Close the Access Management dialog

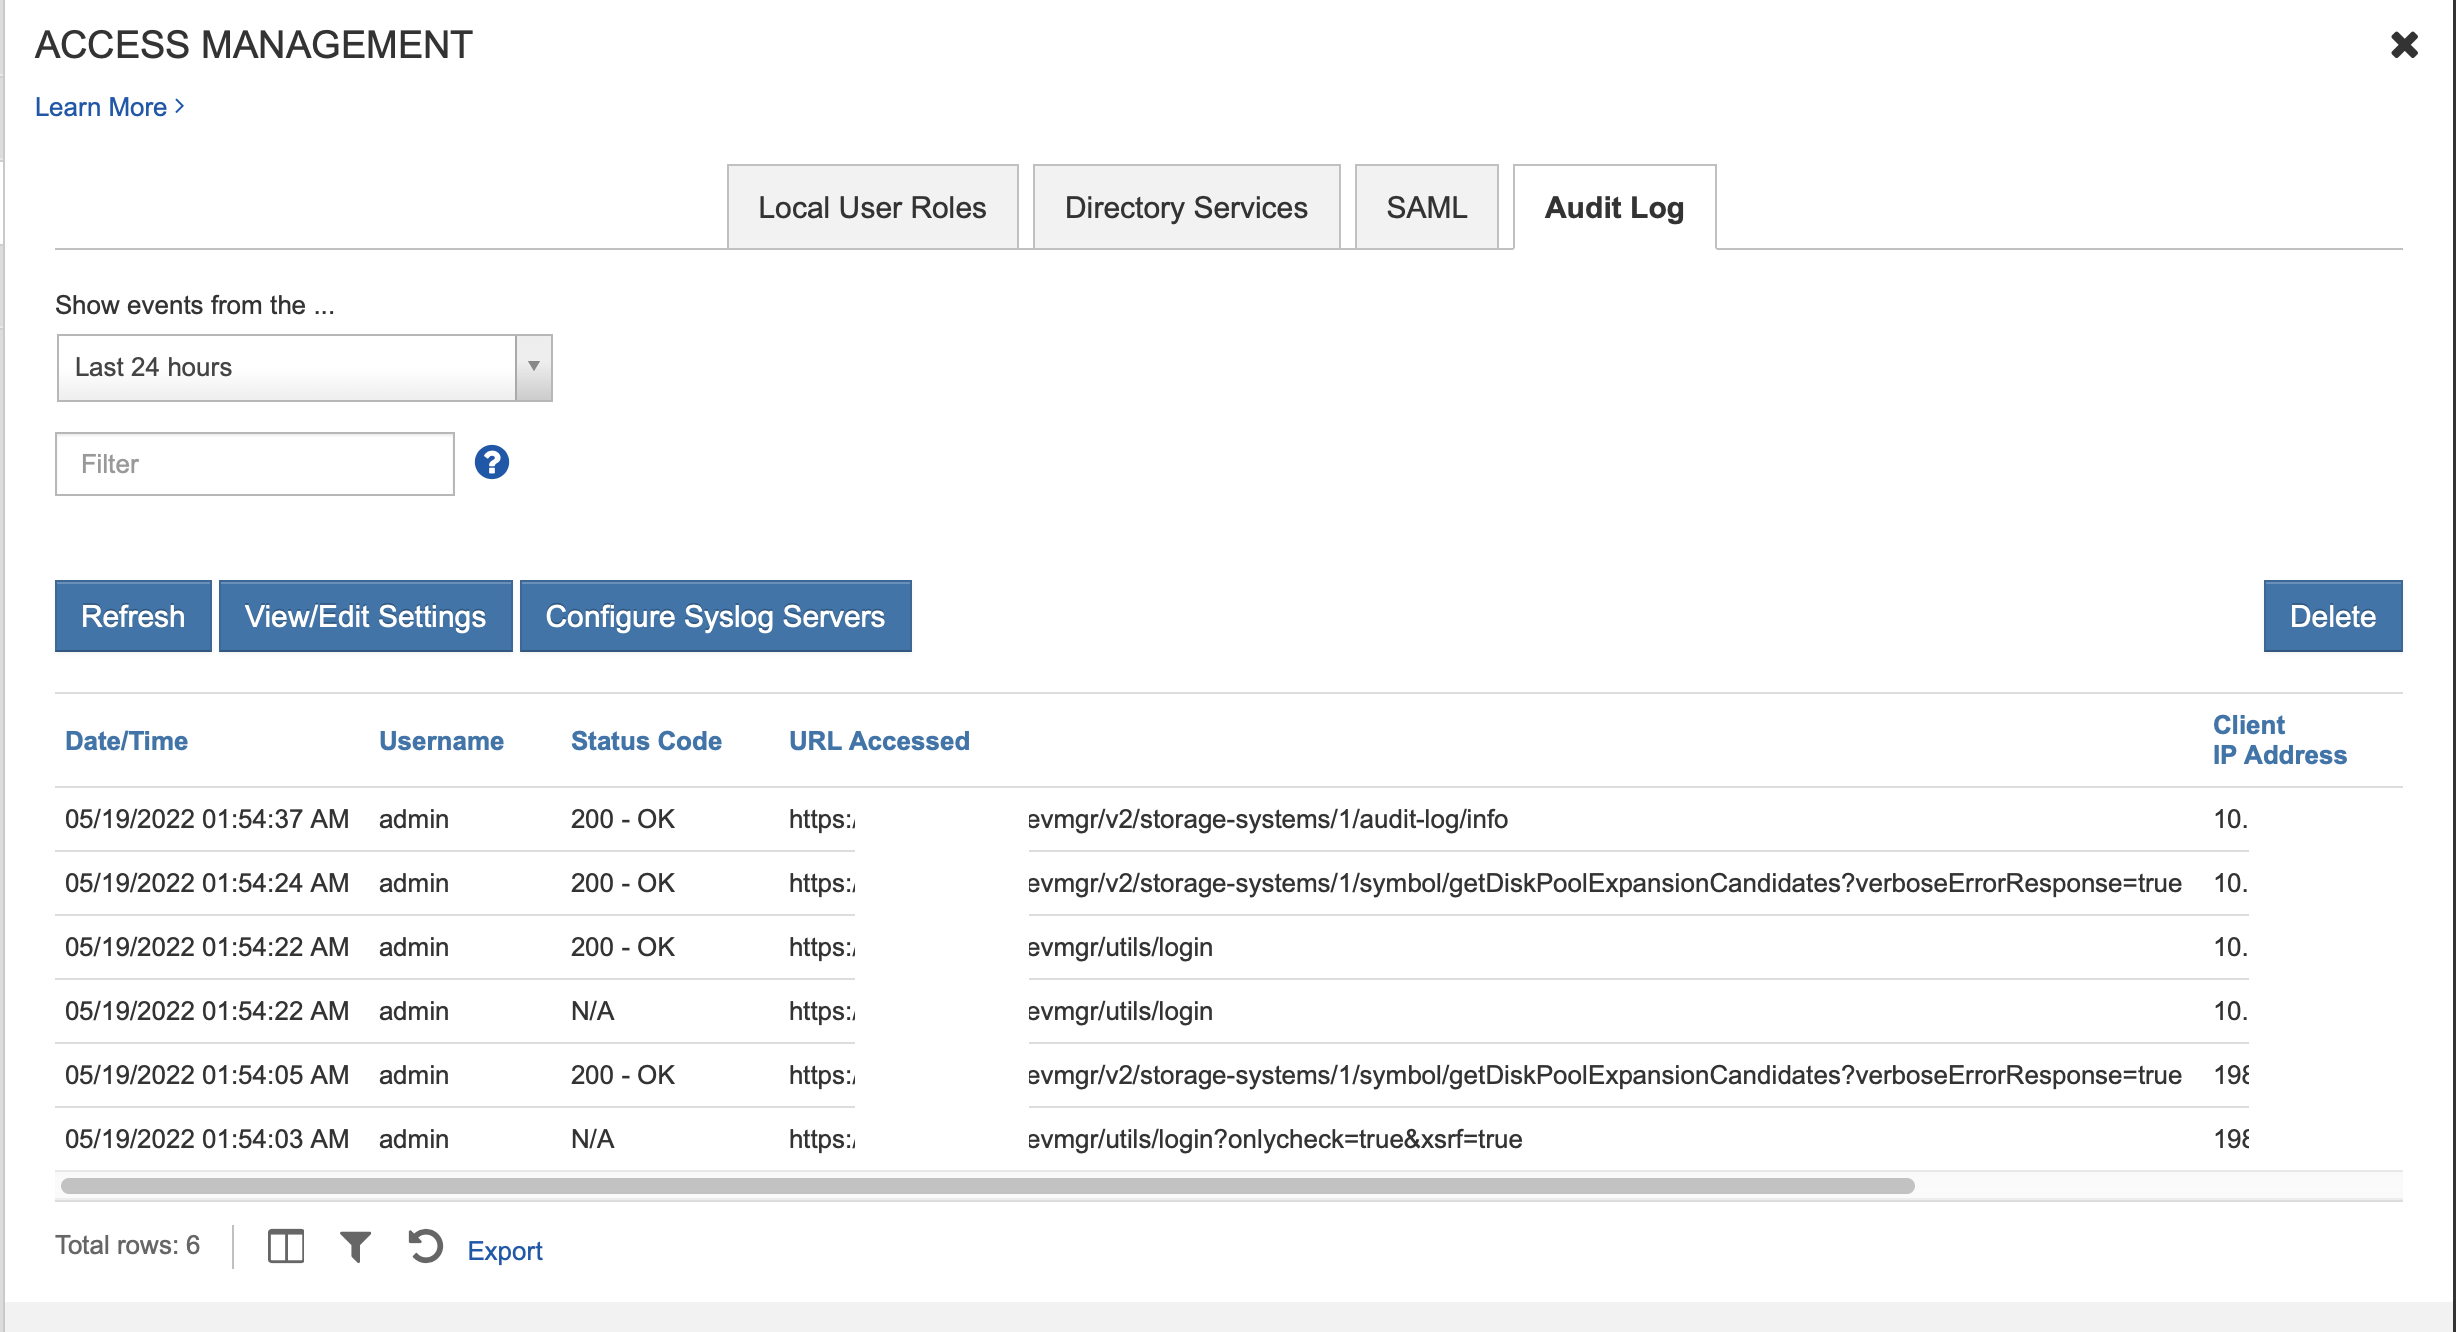(2404, 45)
